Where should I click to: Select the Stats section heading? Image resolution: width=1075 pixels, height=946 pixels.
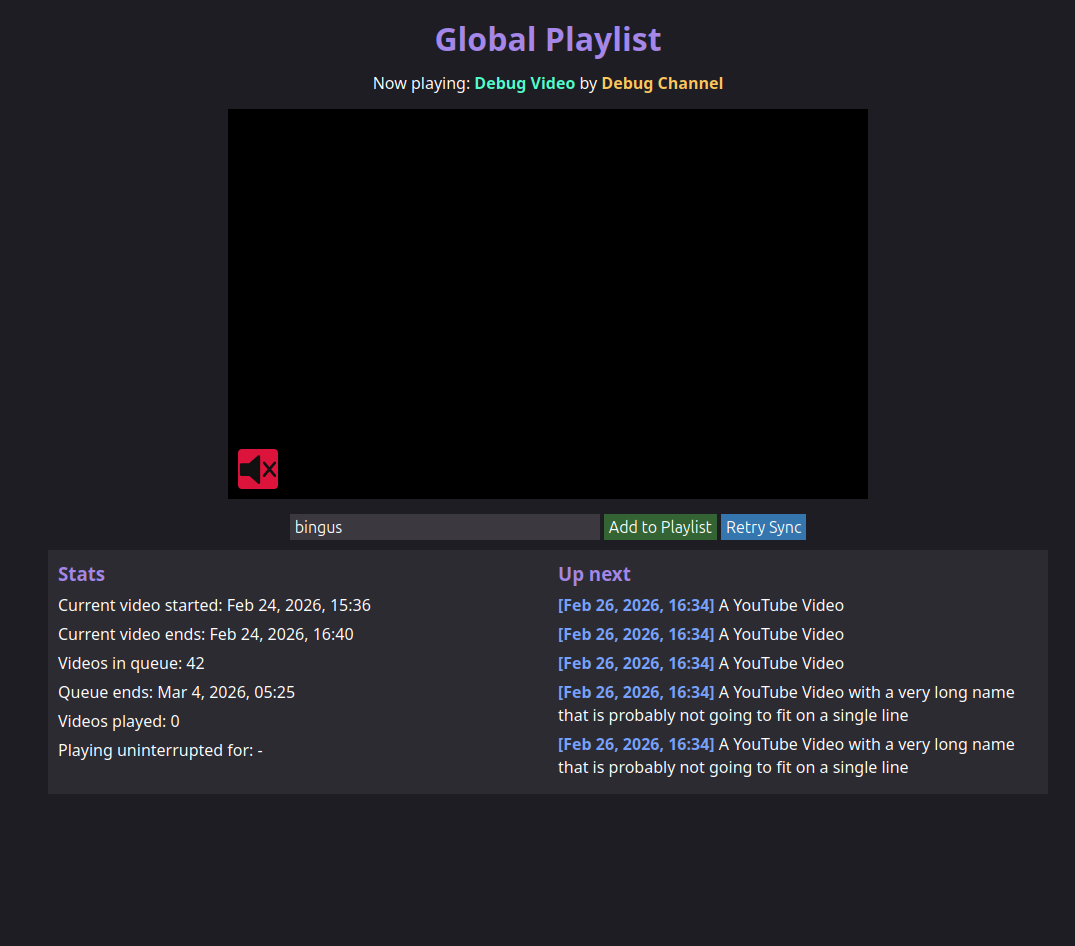[81, 574]
